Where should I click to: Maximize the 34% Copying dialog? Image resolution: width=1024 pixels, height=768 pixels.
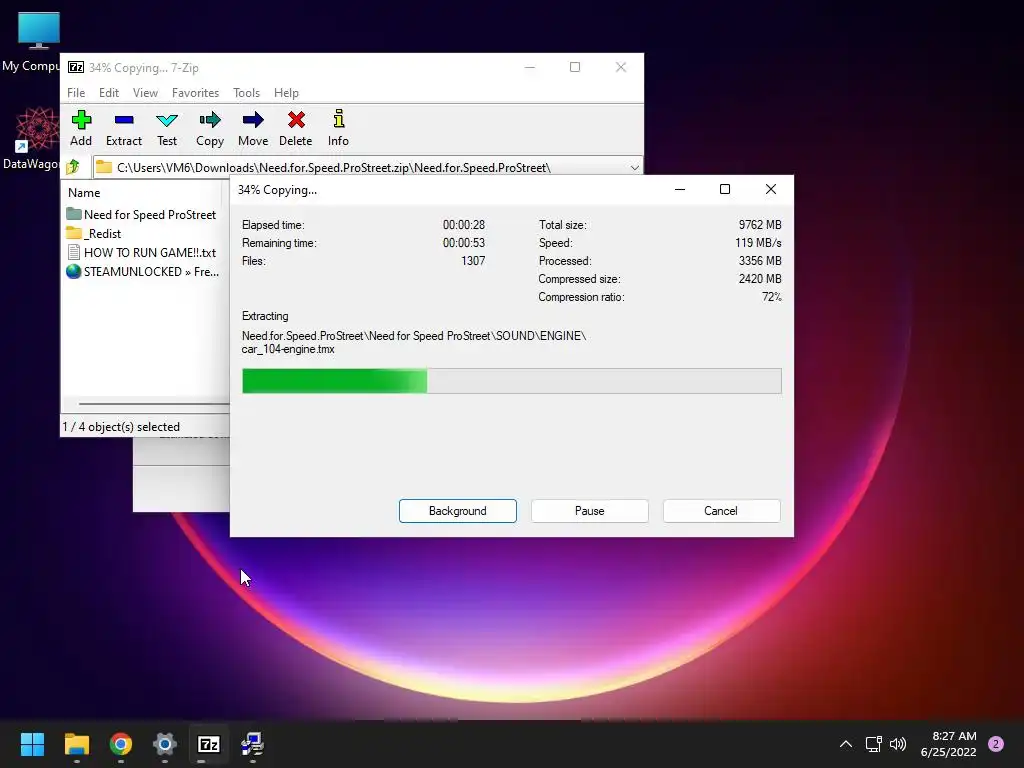coord(725,189)
